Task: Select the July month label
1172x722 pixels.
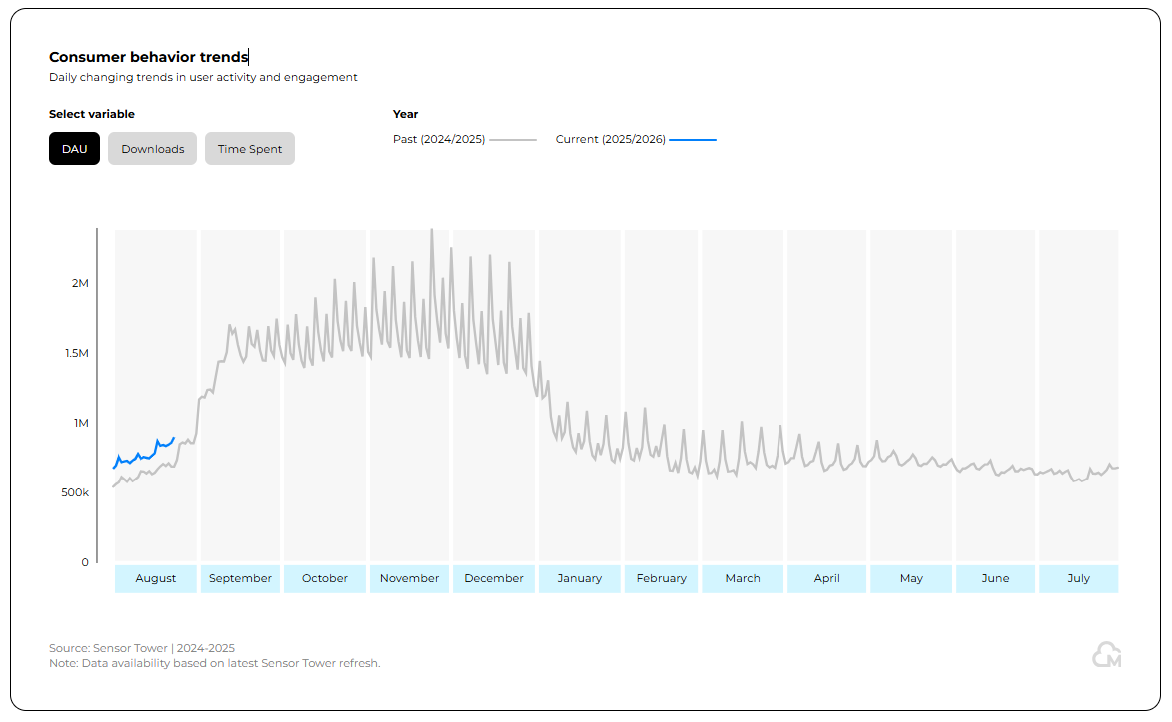Action: [x=1078, y=578]
